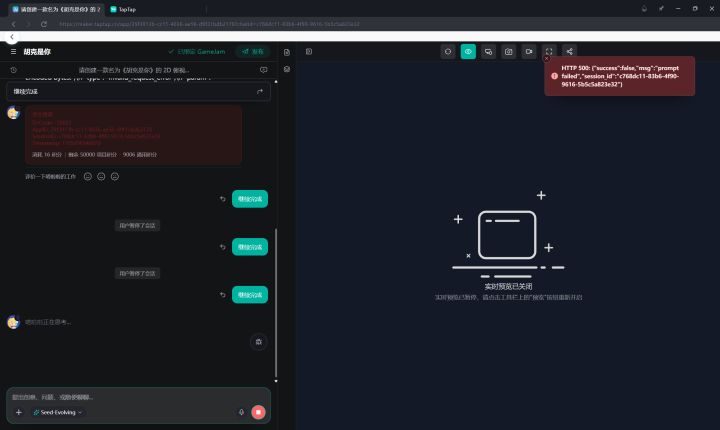Screen dimensions: 720x430
Task: Open the bug report round icon
Action: click(259, 342)
